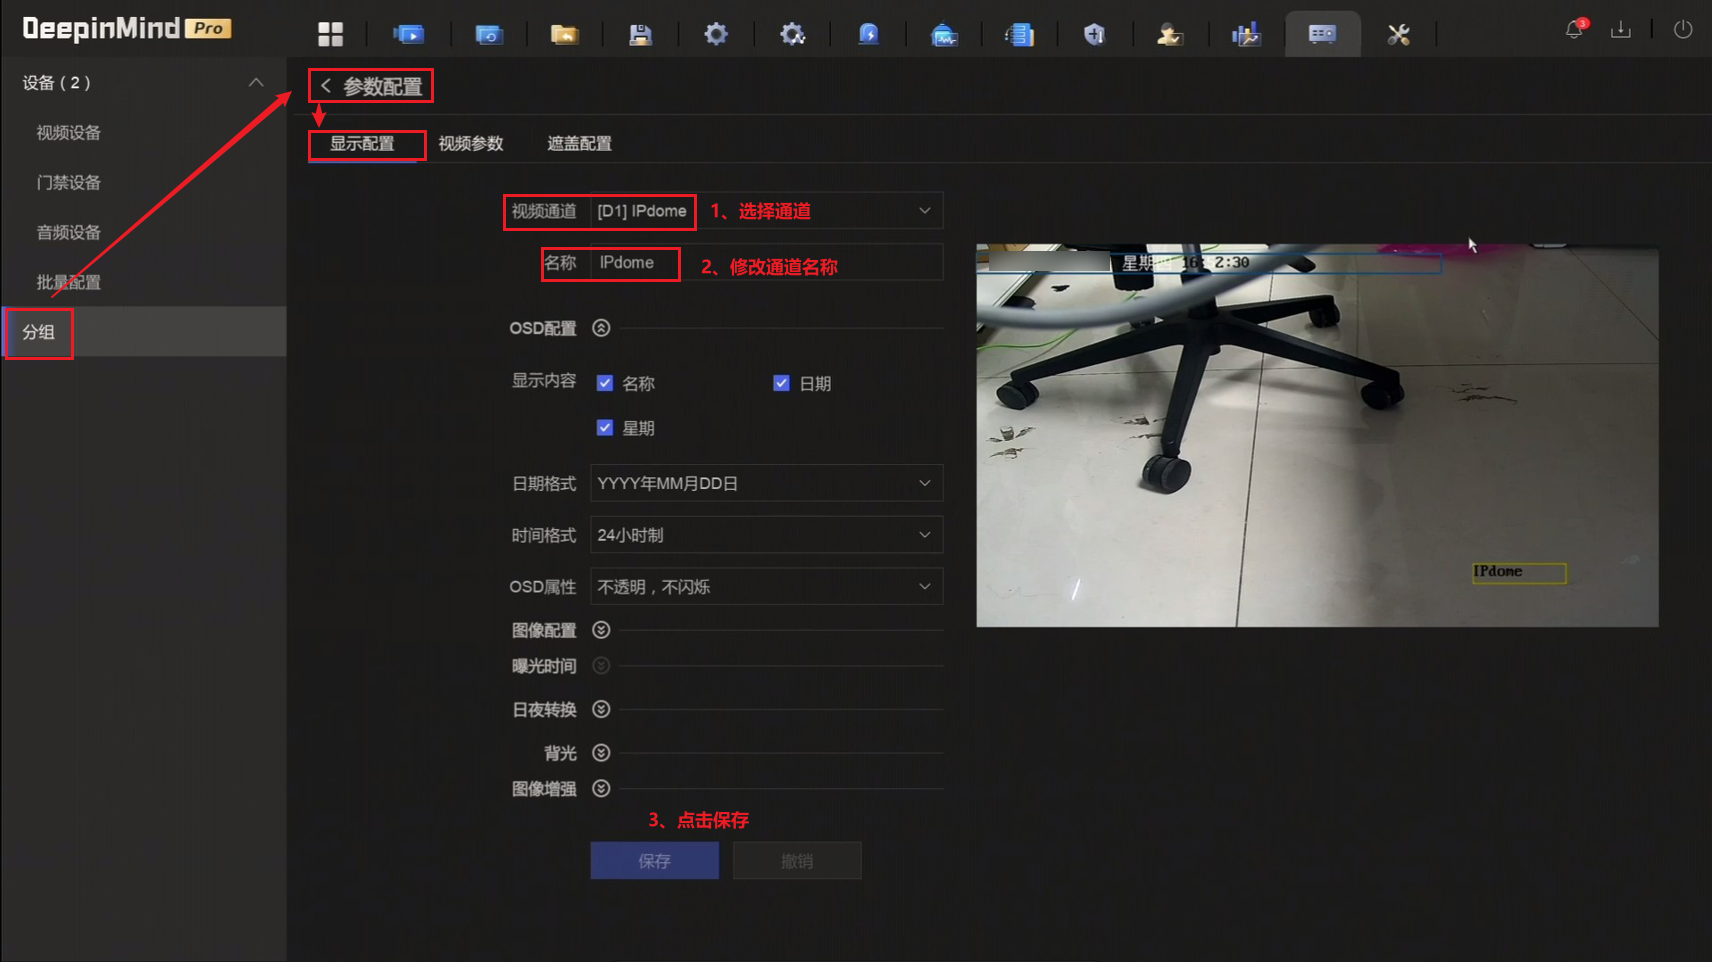This screenshot has width=1712, height=962.
Task: Open the second gear configuration icon
Action: coord(792,34)
